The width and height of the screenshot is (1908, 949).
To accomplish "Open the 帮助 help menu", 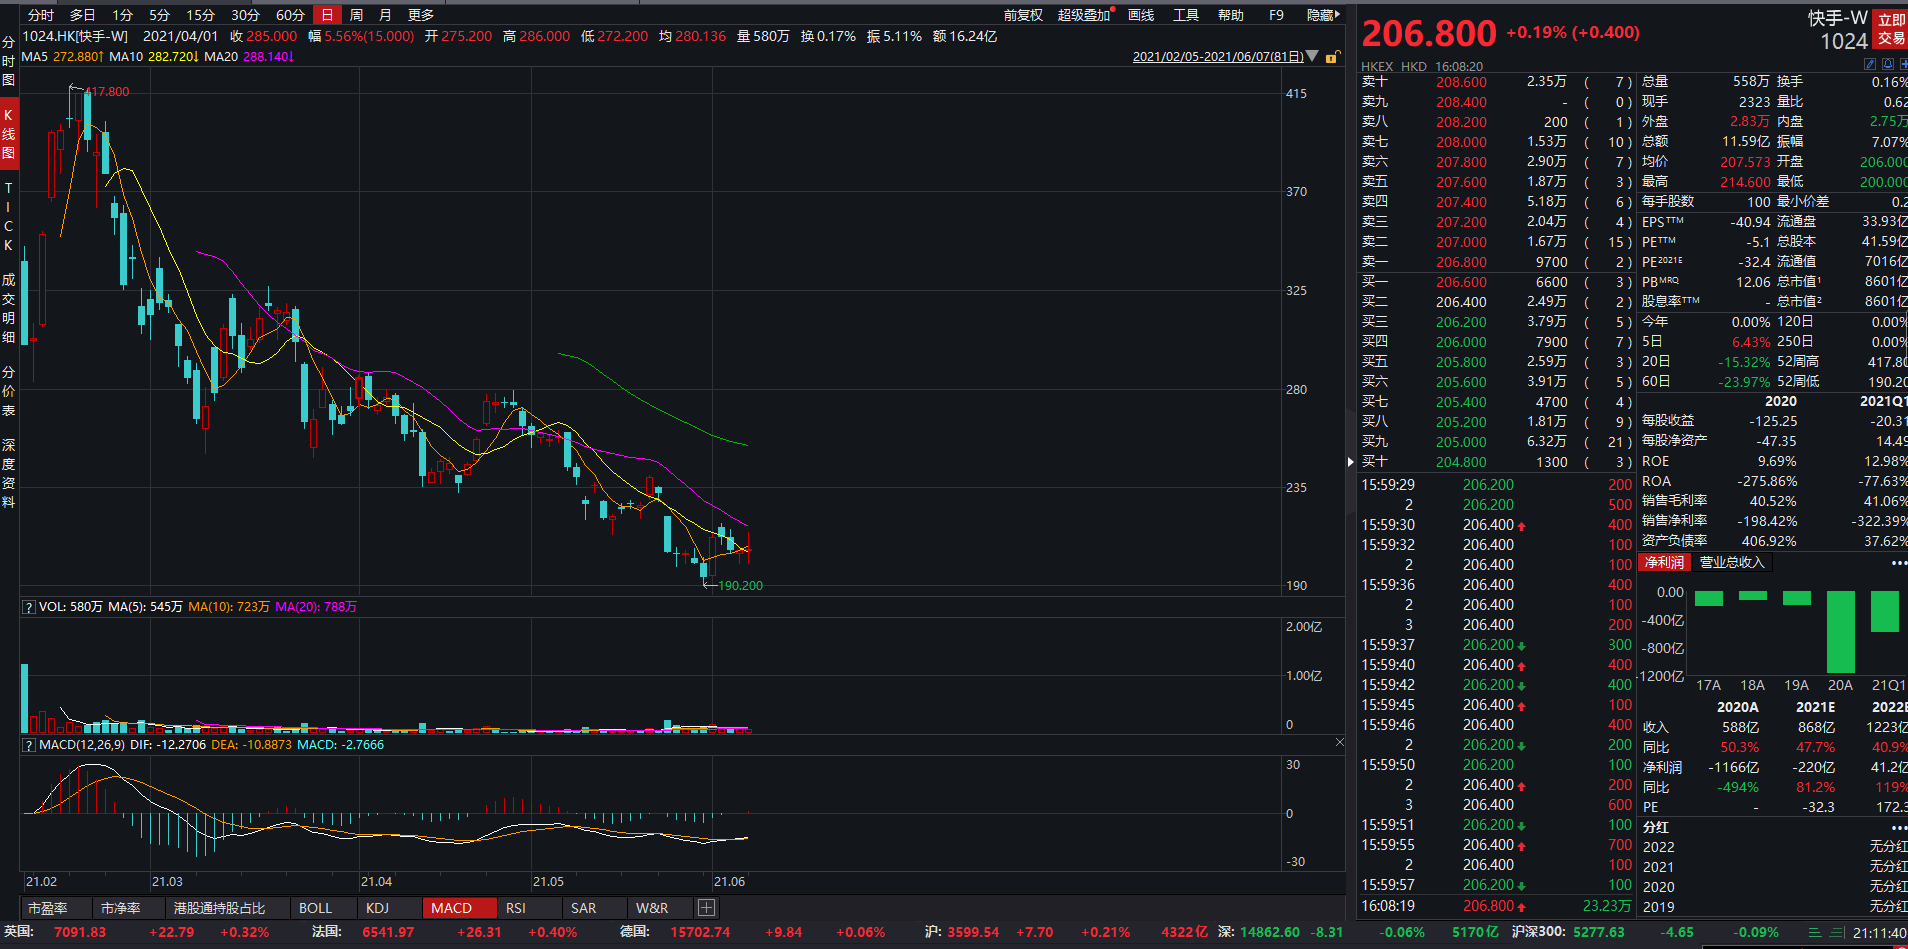I will 1231,15.
